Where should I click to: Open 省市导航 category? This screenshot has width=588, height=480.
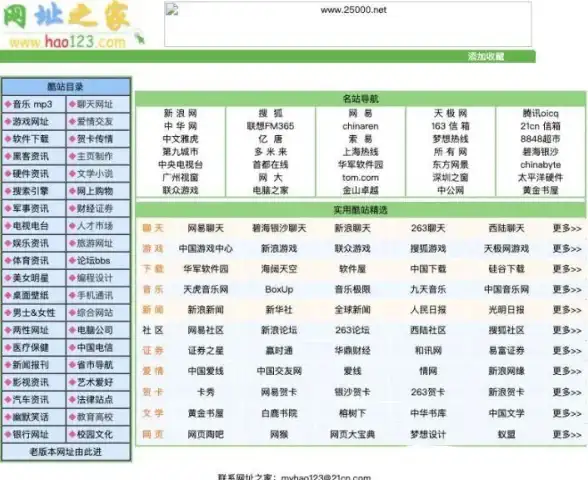coord(94,365)
